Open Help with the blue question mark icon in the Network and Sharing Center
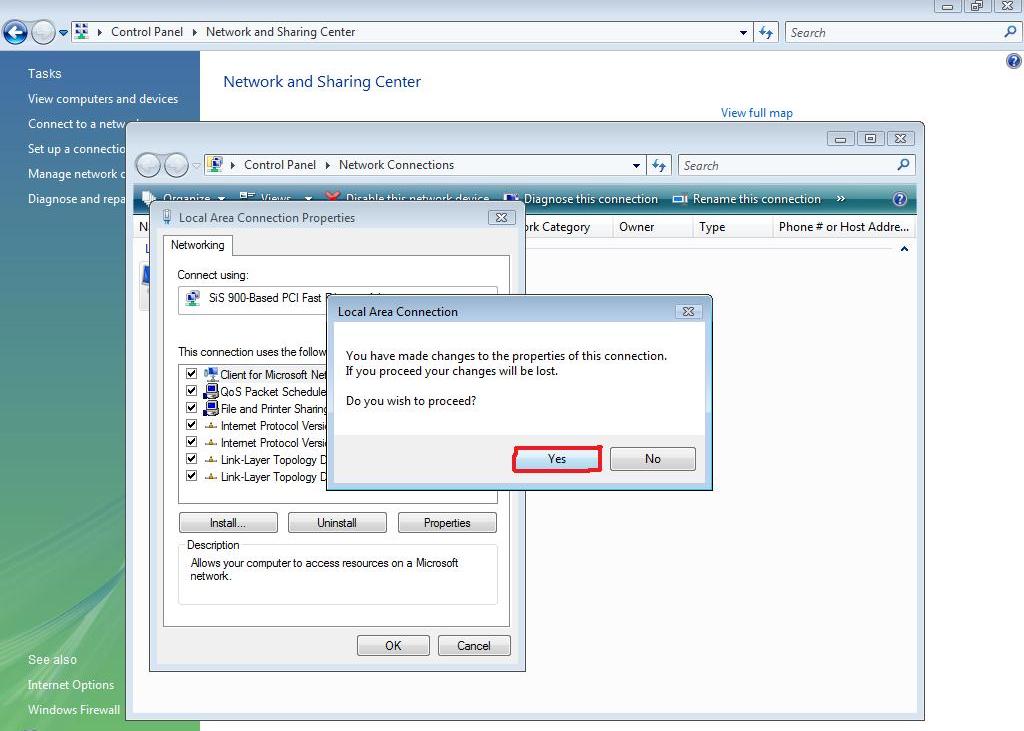The height and width of the screenshot is (731, 1024). [x=1013, y=61]
